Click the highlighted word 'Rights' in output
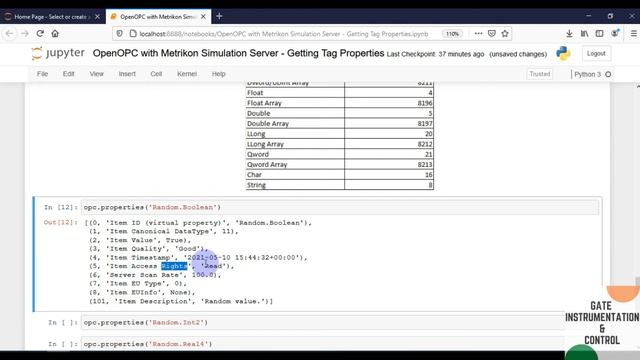640x360 pixels. point(174,266)
